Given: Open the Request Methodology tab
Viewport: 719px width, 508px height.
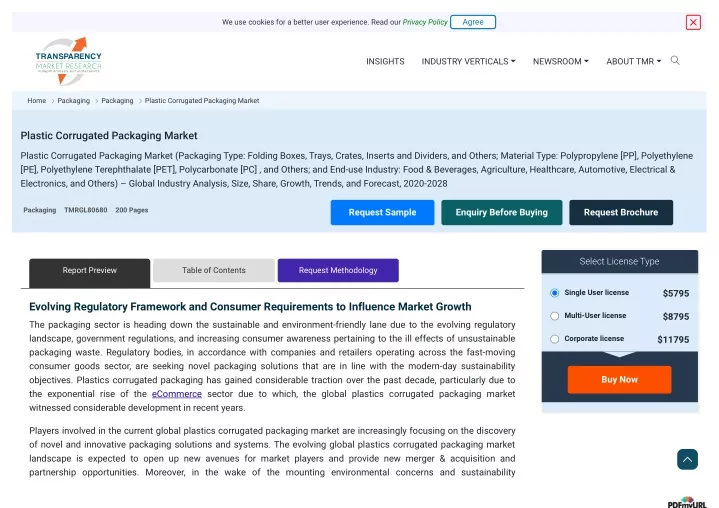Looking at the screenshot, I should tap(338, 271).
